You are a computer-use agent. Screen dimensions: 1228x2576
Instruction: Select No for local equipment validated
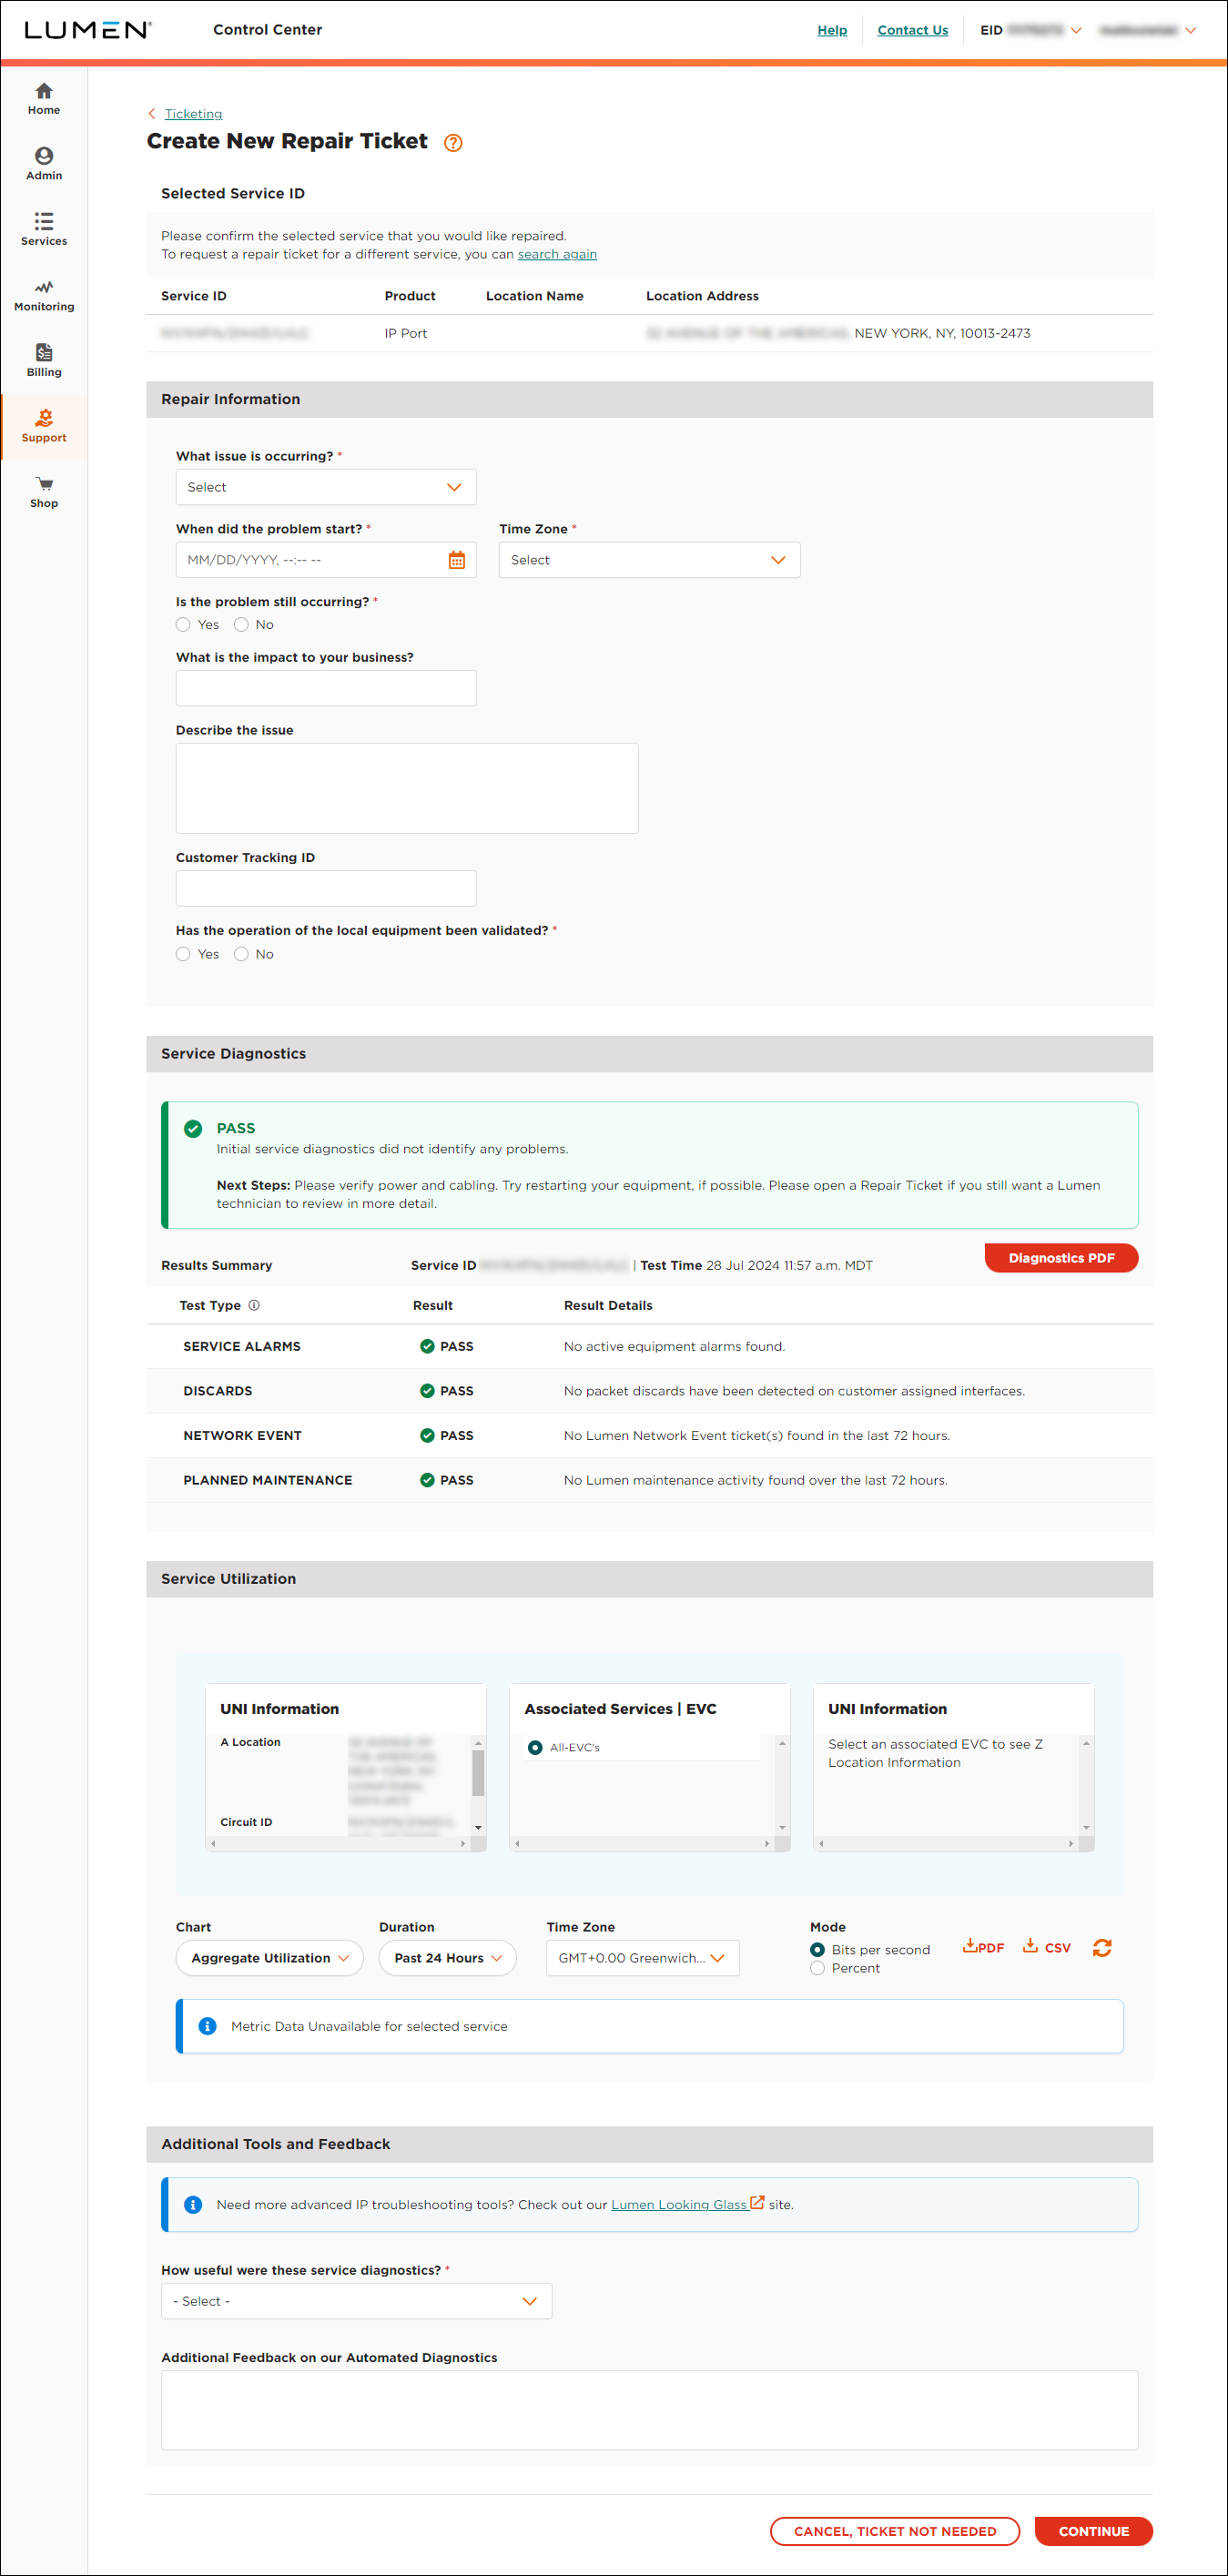pos(241,954)
